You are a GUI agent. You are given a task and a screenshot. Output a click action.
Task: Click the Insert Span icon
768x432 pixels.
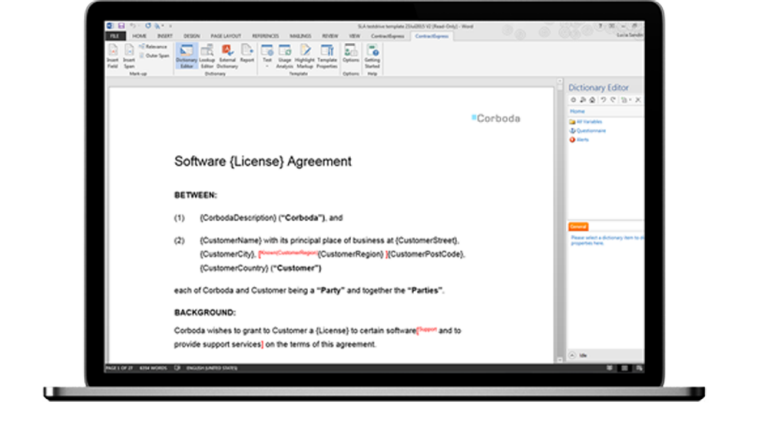(129, 52)
